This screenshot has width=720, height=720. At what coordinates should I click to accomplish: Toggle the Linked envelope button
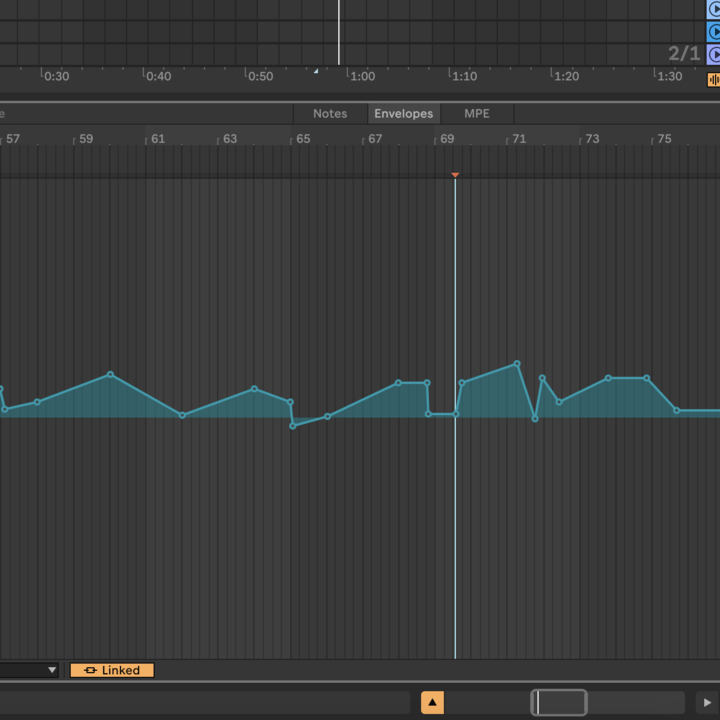tap(112, 670)
